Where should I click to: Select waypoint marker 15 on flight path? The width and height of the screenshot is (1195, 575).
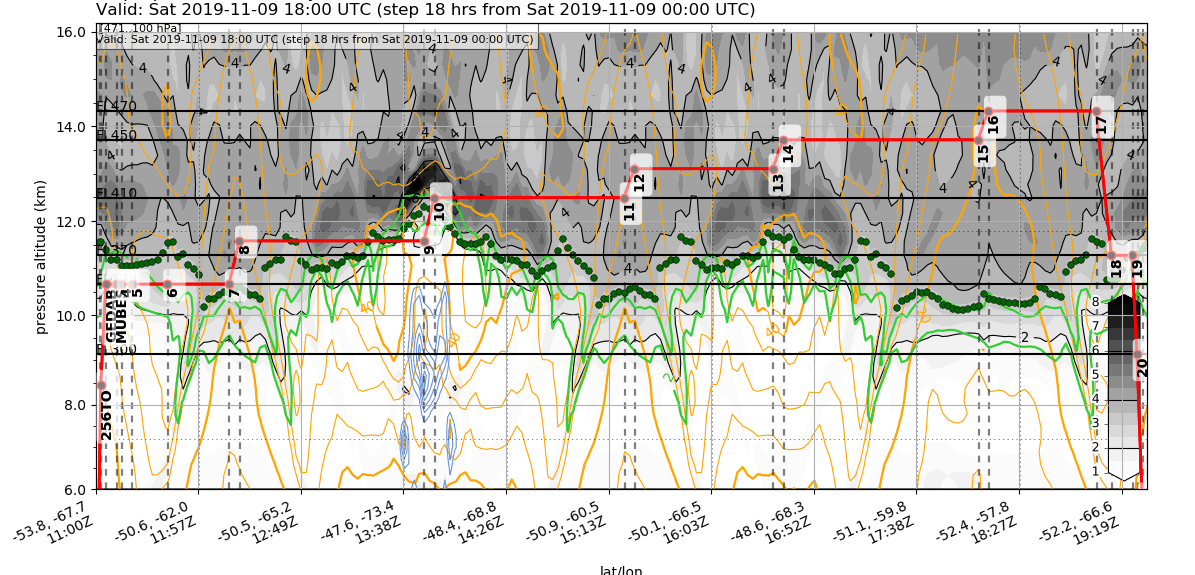pyautogui.click(x=979, y=140)
